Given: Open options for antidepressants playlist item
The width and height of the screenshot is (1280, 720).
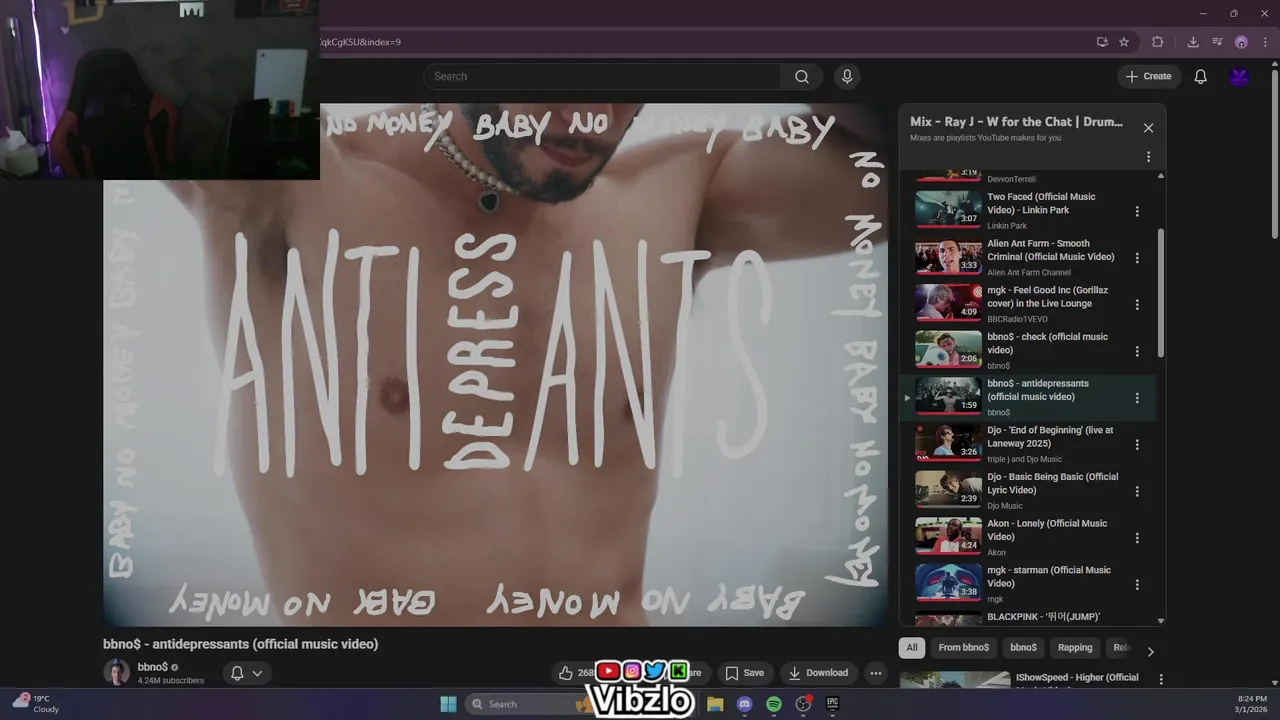Looking at the screenshot, I should [x=1137, y=398].
